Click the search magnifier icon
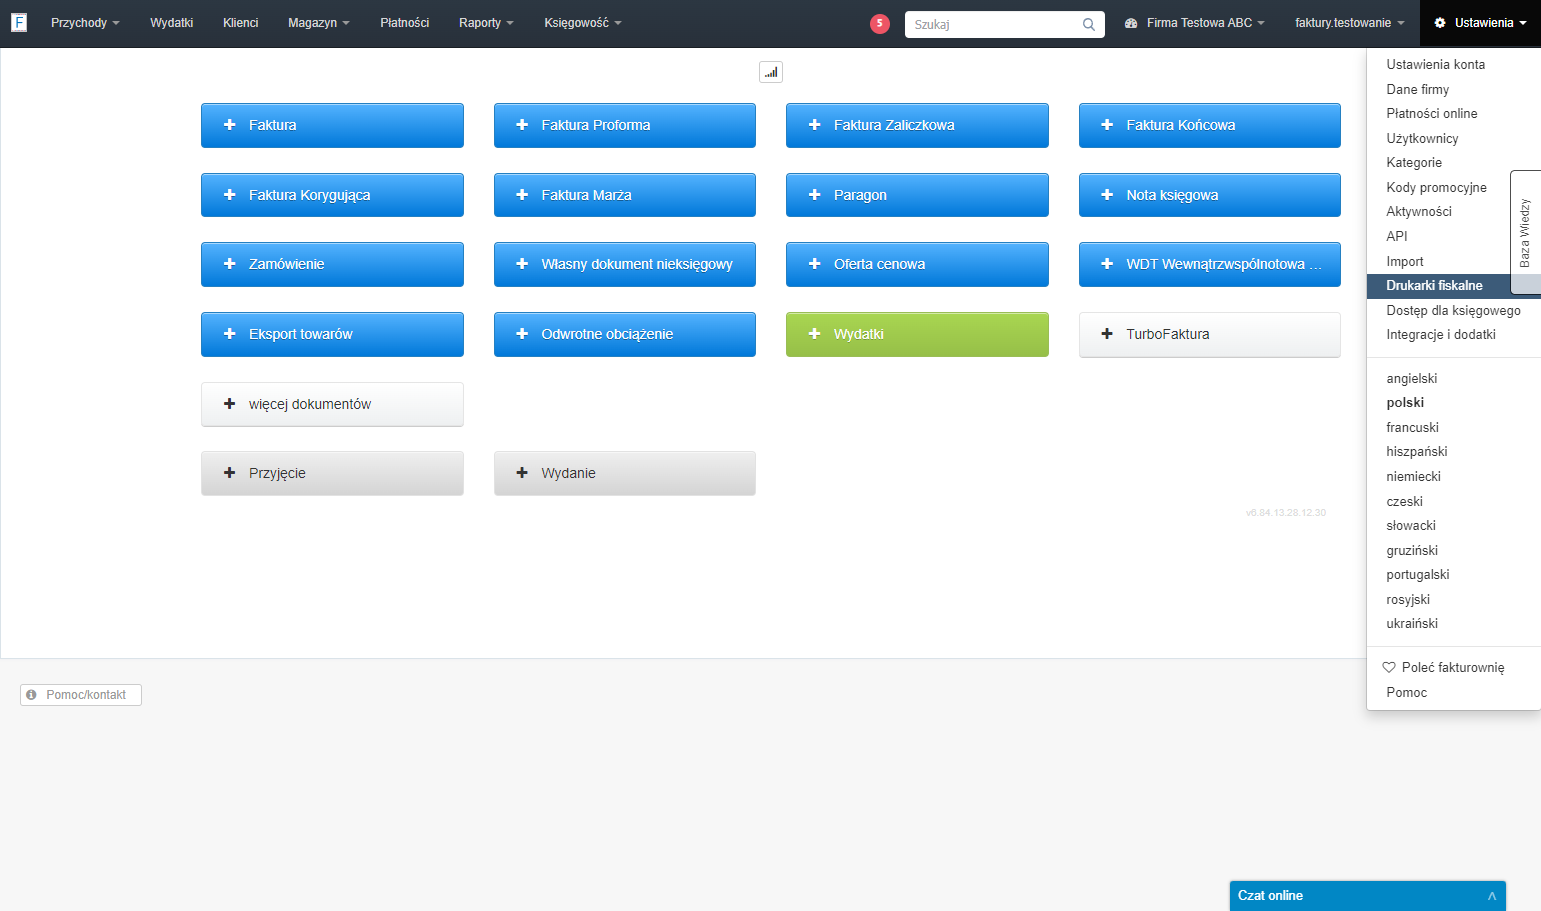 click(1089, 24)
